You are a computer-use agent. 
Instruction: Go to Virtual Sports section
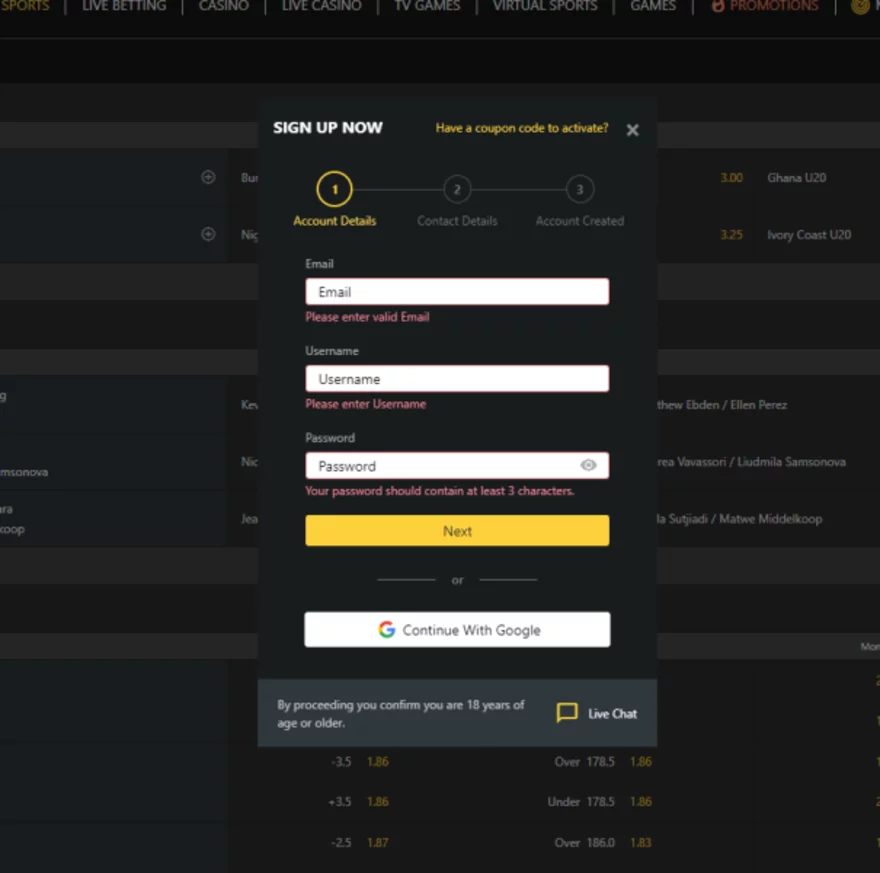click(x=544, y=6)
